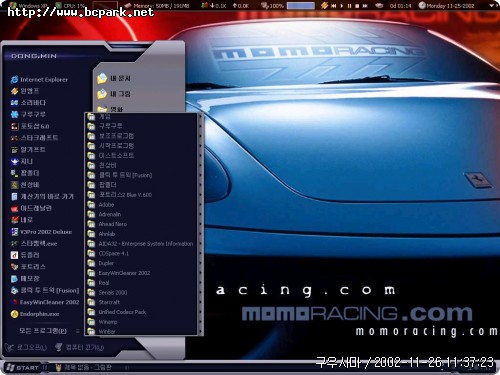Image resolution: width=500 pixels, height=375 pixels.
Task: Click the Memory indicator in the top bar
Action: pyautogui.click(x=157, y=6)
